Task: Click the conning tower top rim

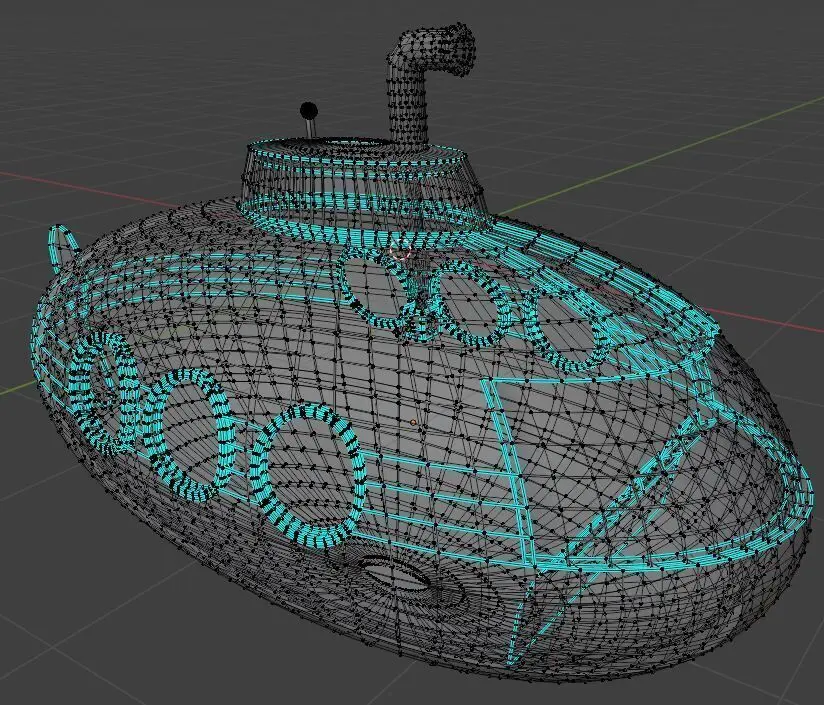Action: [356, 150]
